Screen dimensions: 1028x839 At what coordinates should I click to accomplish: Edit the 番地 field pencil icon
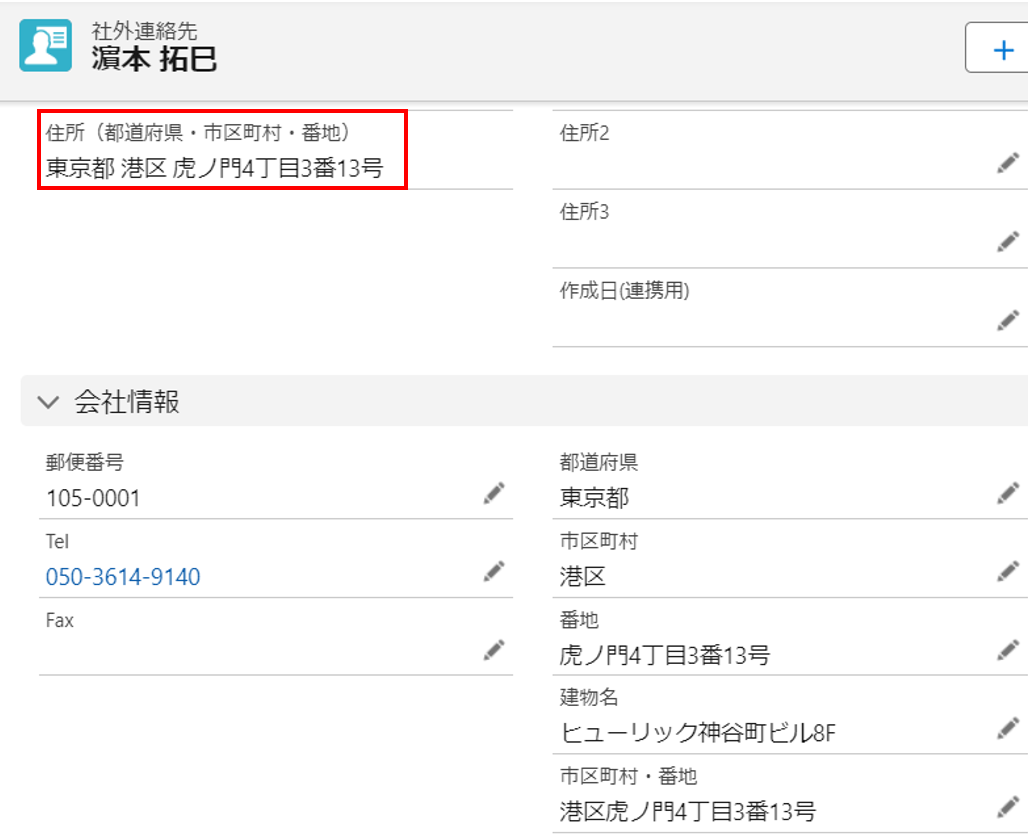pyautogui.click(x=1007, y=651)
